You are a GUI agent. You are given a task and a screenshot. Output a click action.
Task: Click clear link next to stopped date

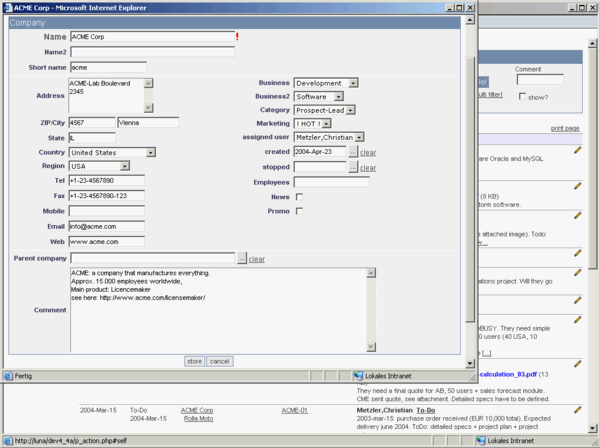368,168
